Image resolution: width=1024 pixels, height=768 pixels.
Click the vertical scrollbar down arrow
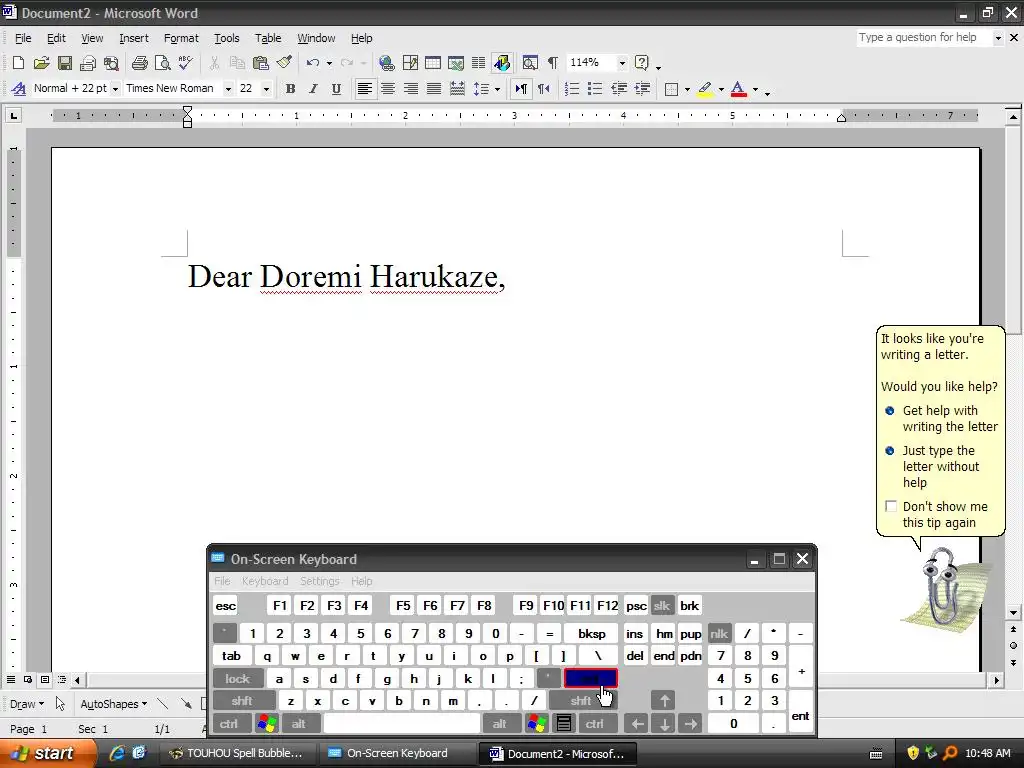click(x=1013, y=613)
